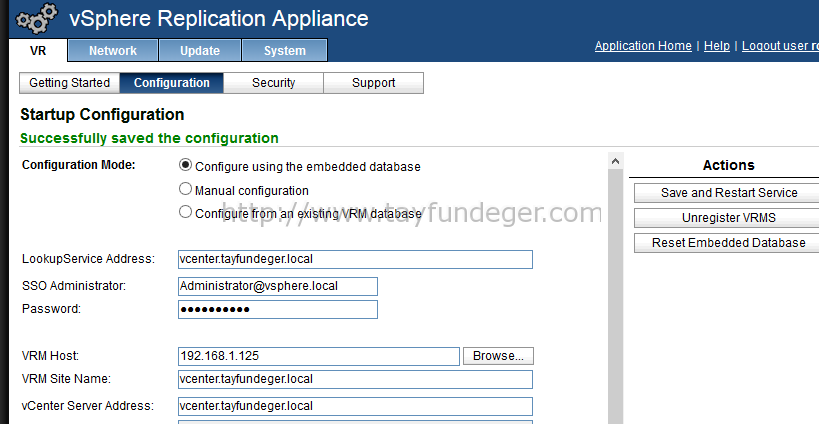819x424 pixels.
Task: Click the scrollbar up arrow
Action: (x=615, y=161)
